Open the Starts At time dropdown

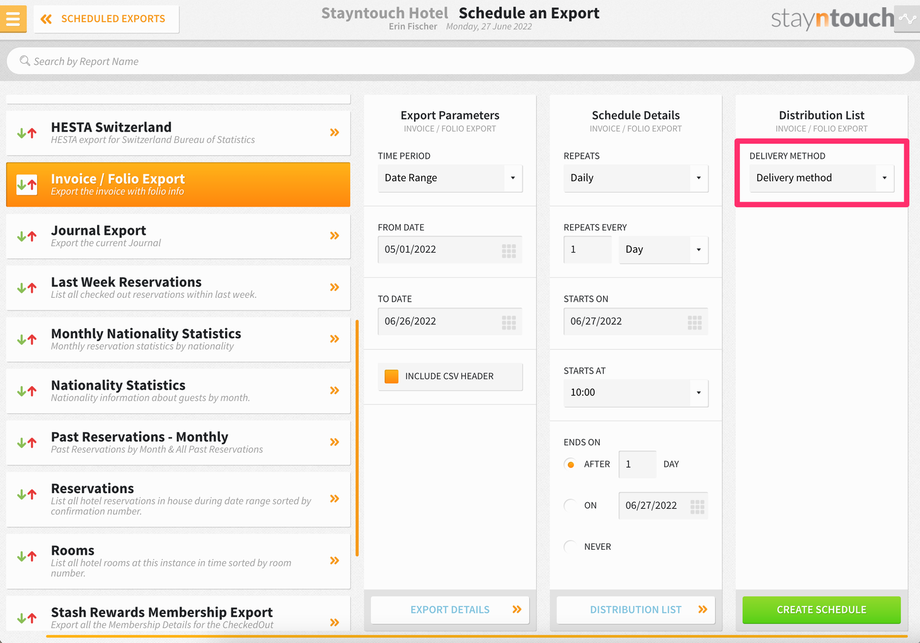click(635, 392)
